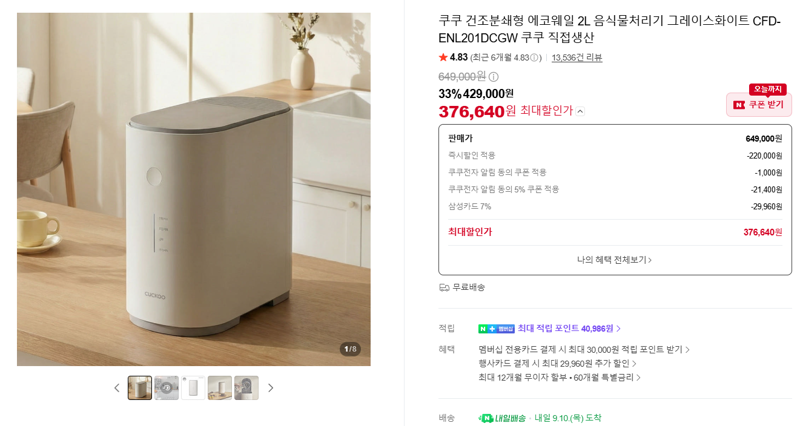Collapse the 최대할인가 price breakdown chevron

coord(580,111)
